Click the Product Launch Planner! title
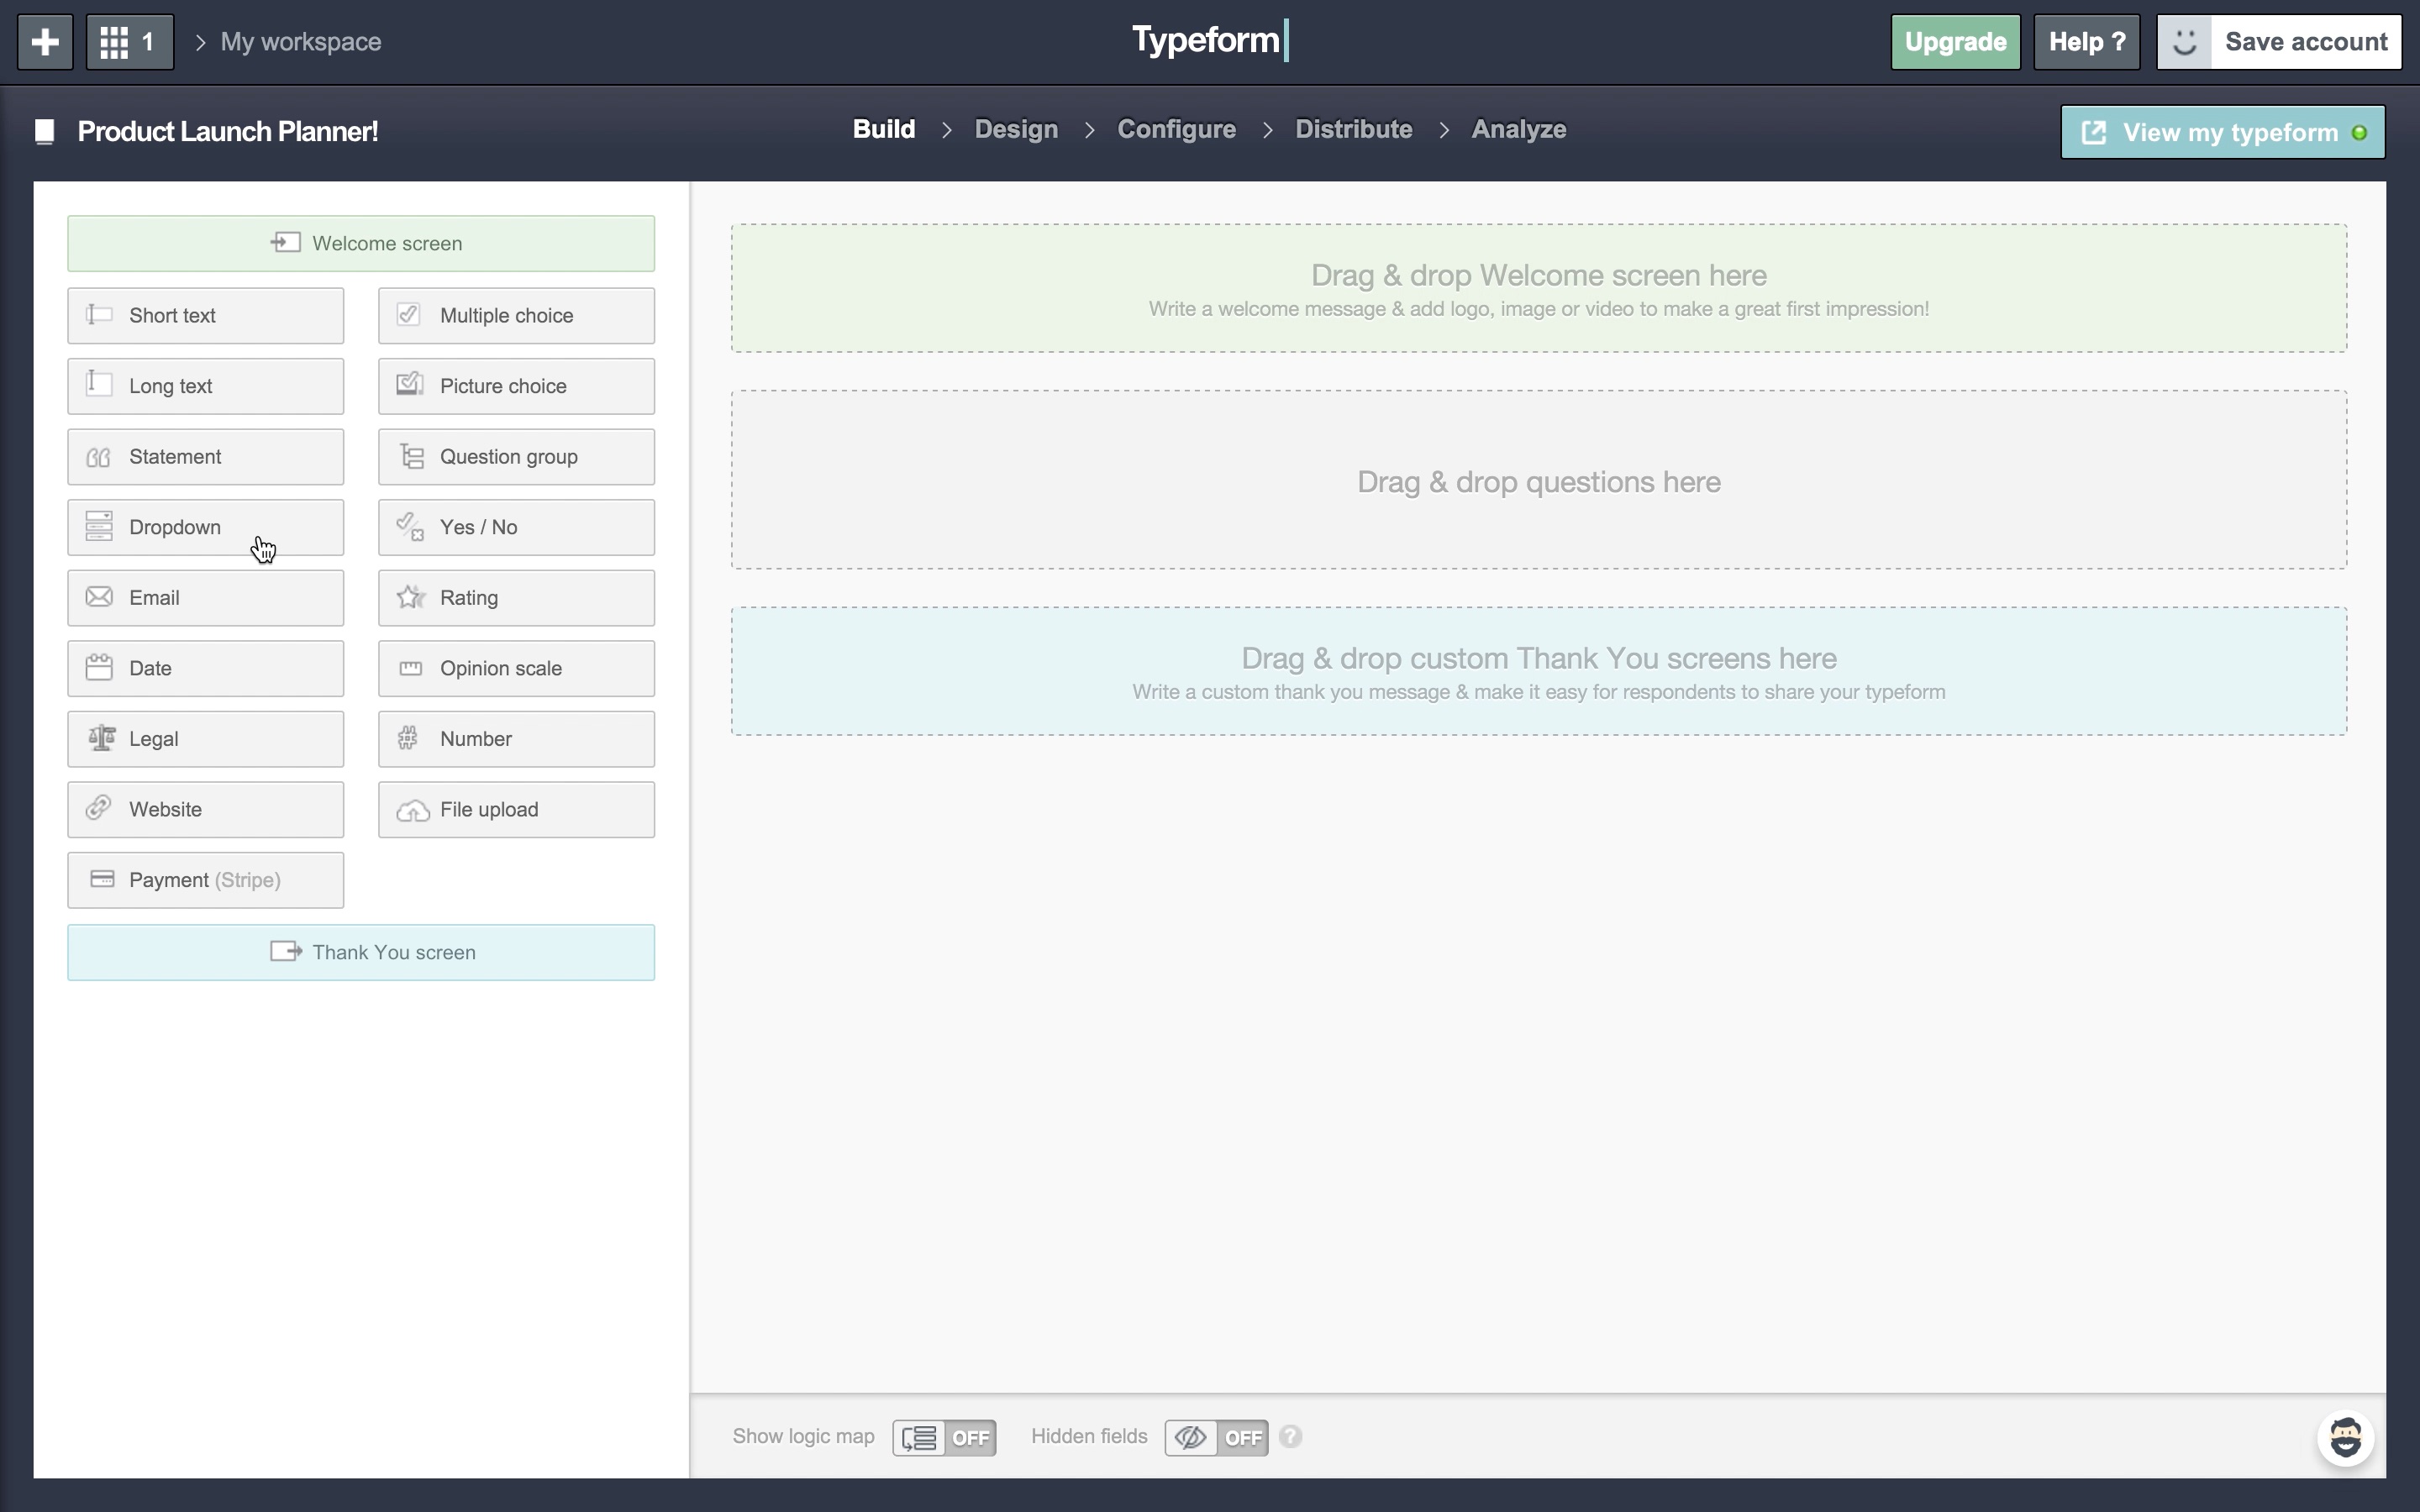Viewport: 2420px width, 1512px height. point(228,132)
